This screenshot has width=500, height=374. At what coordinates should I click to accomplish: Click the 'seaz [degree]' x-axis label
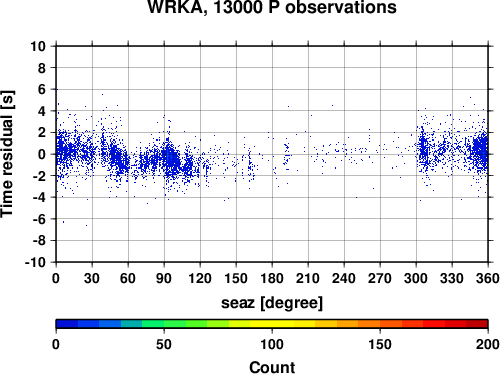coord(272,303)
